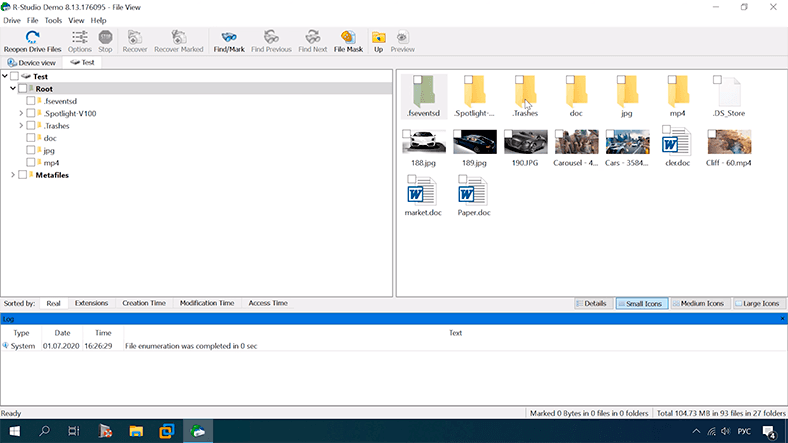The image size is (788, 443).
Task: Mark the Metafiles checkbox in tree
Action: click(23, 175)
